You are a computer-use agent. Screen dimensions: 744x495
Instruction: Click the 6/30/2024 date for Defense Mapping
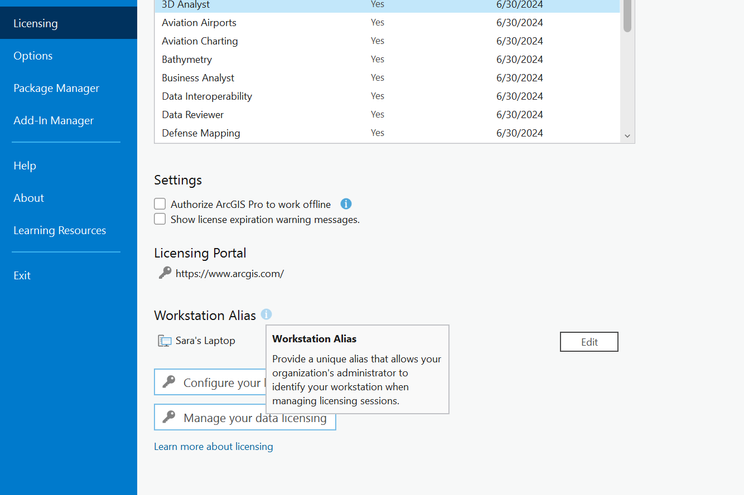[x=520, y=133]
